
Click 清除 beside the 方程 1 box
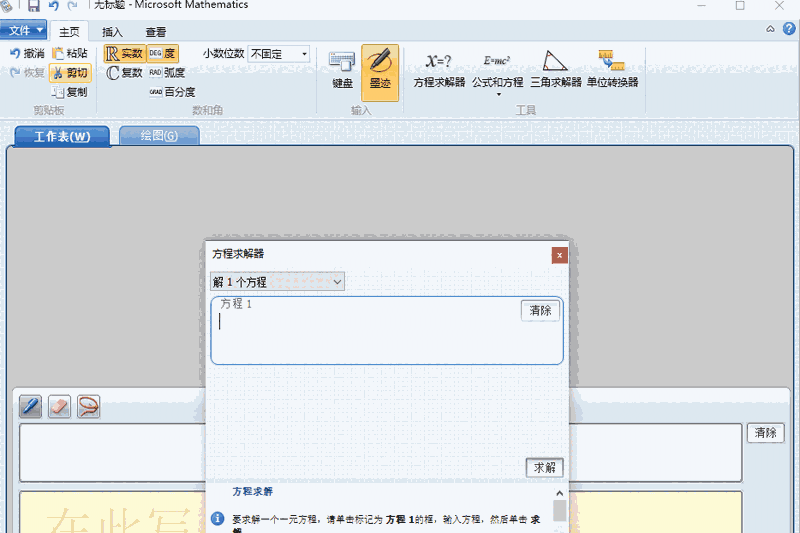[x=540, y=311]
